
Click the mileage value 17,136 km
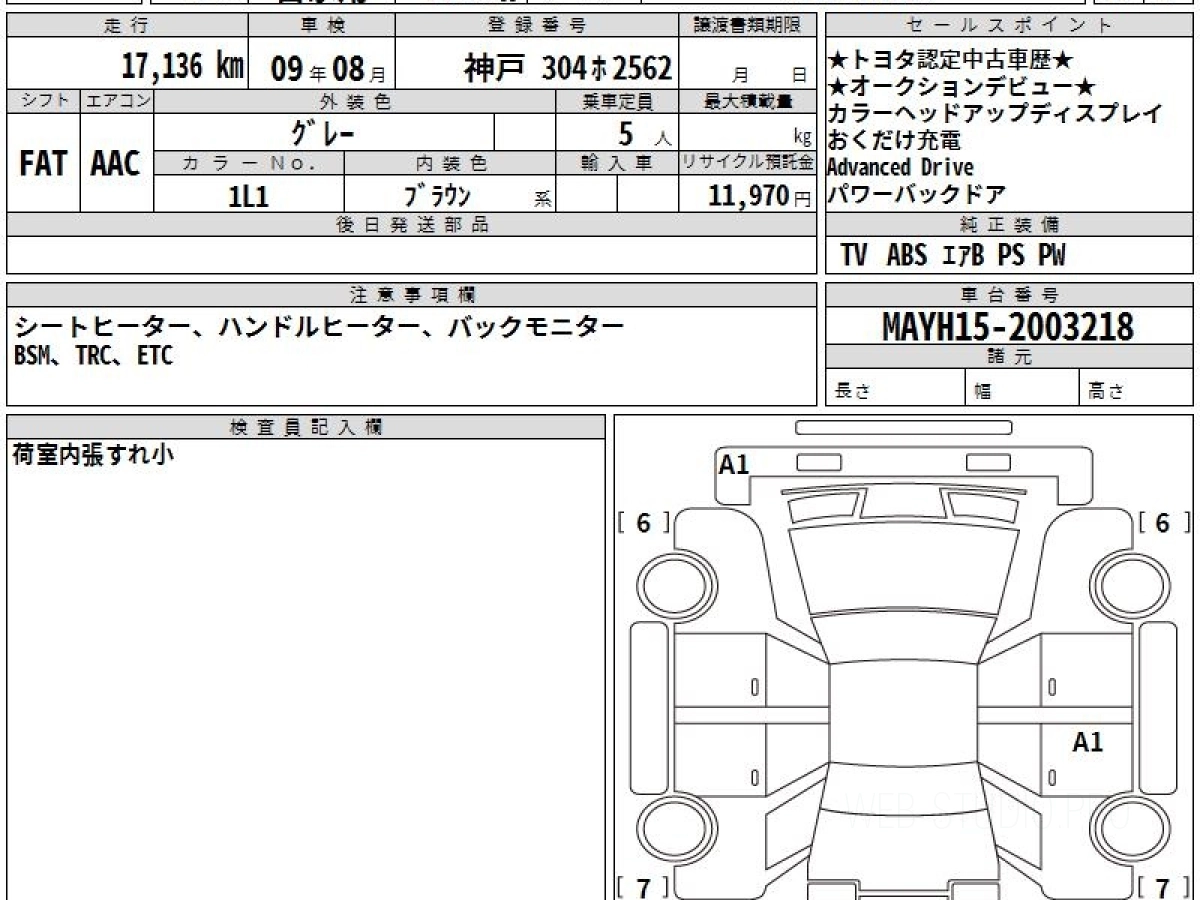pos(183,68)
